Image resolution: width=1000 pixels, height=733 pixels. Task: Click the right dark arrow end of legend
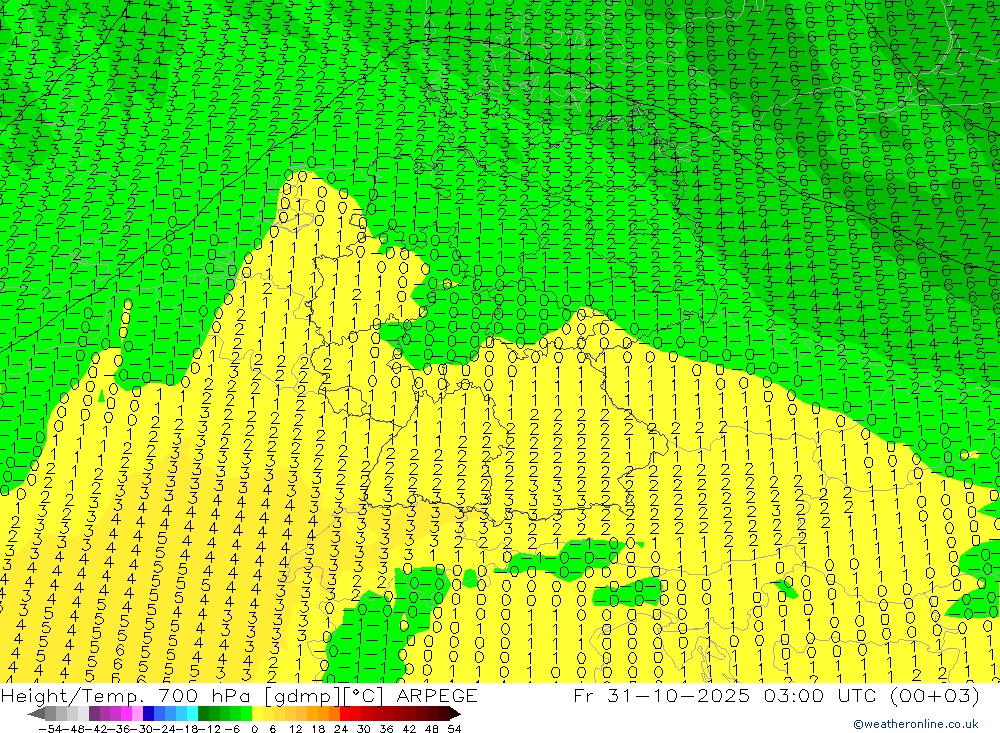point(455,714)
